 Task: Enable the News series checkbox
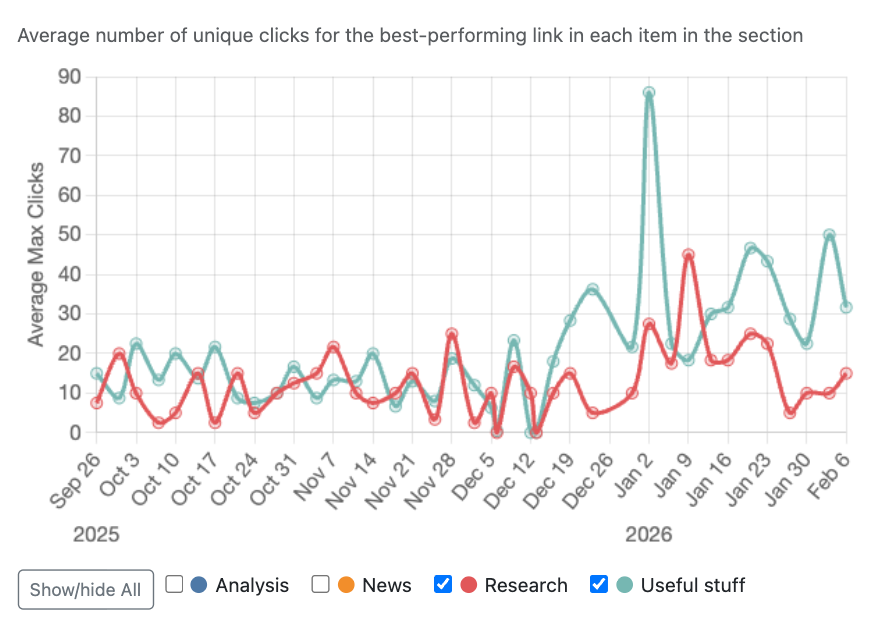[x=321, y=583]
